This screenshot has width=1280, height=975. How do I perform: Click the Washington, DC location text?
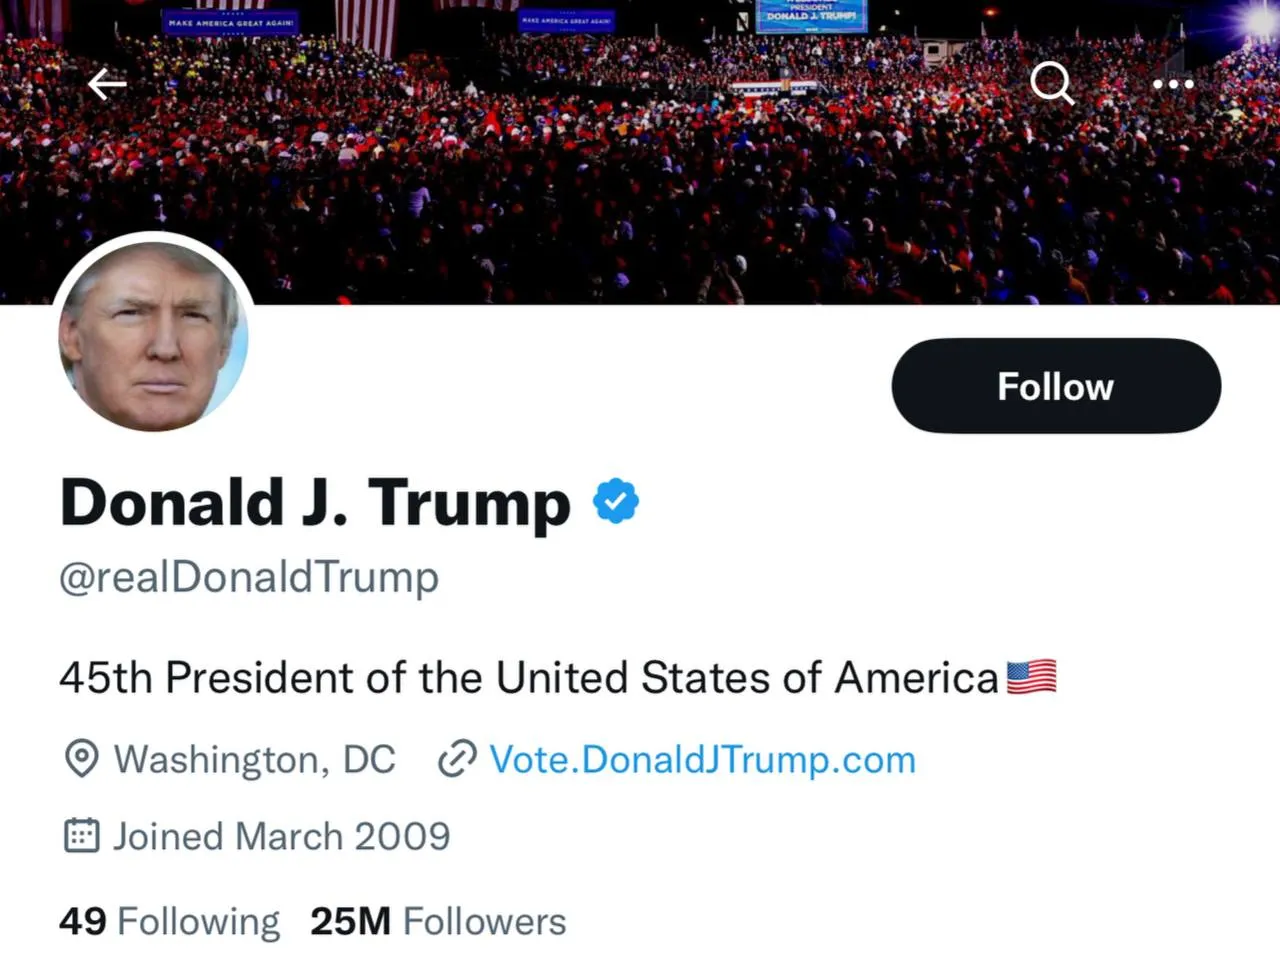pyautogui.click(x=254, y=759)
